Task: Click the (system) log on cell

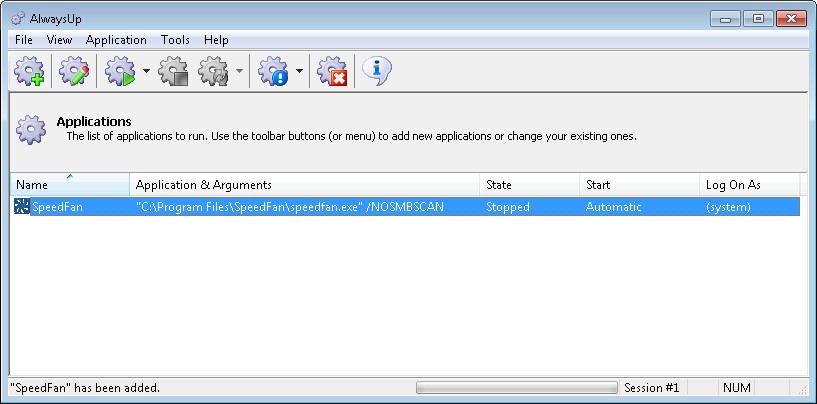Action: (728, 207)
